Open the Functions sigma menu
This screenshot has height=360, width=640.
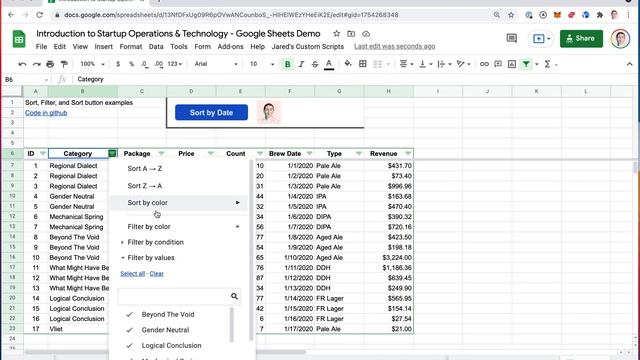(x=547, y=64)
